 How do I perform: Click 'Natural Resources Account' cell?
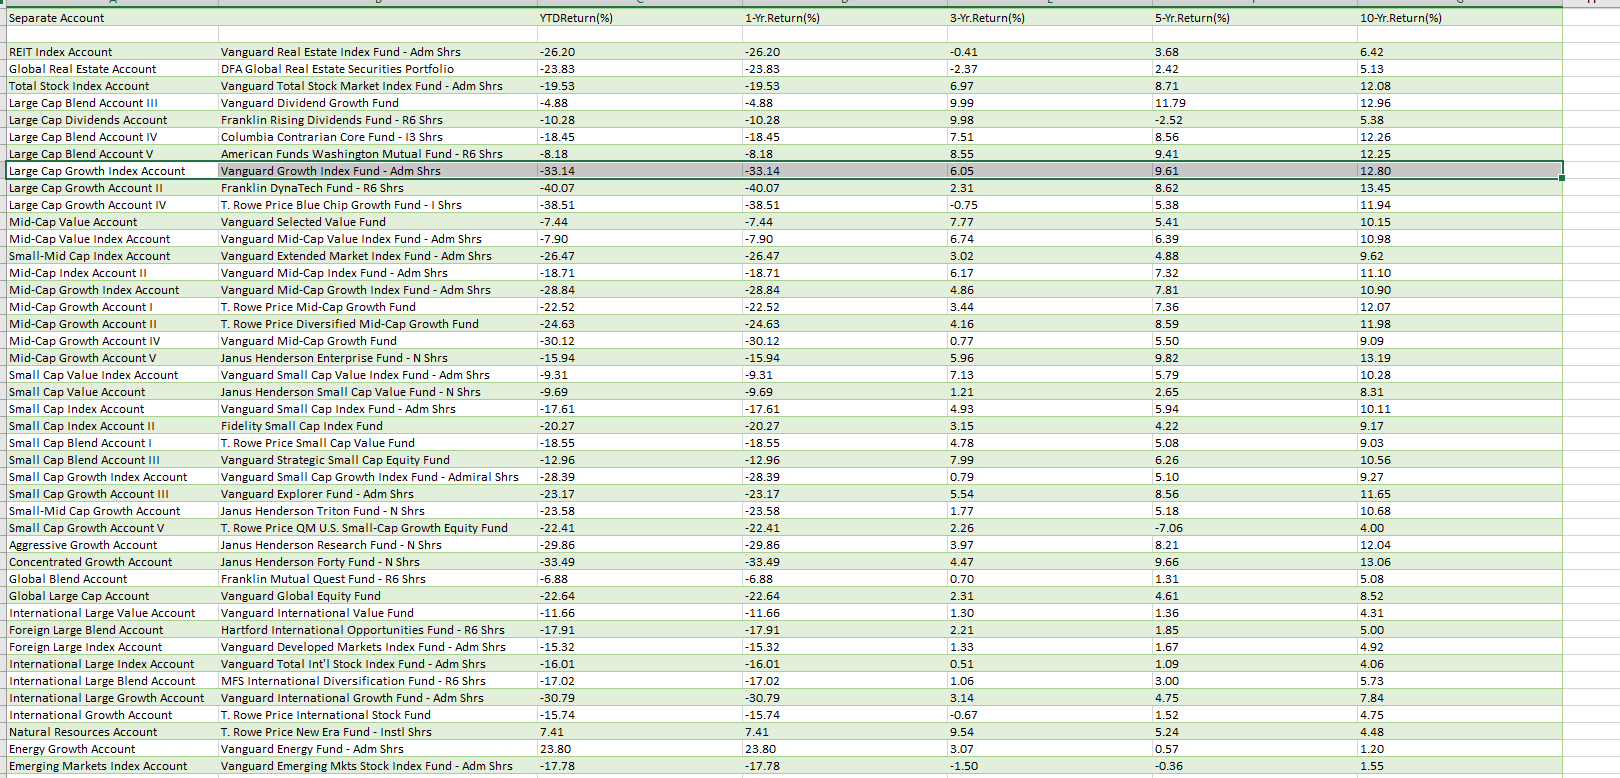[x=112, y=732]
